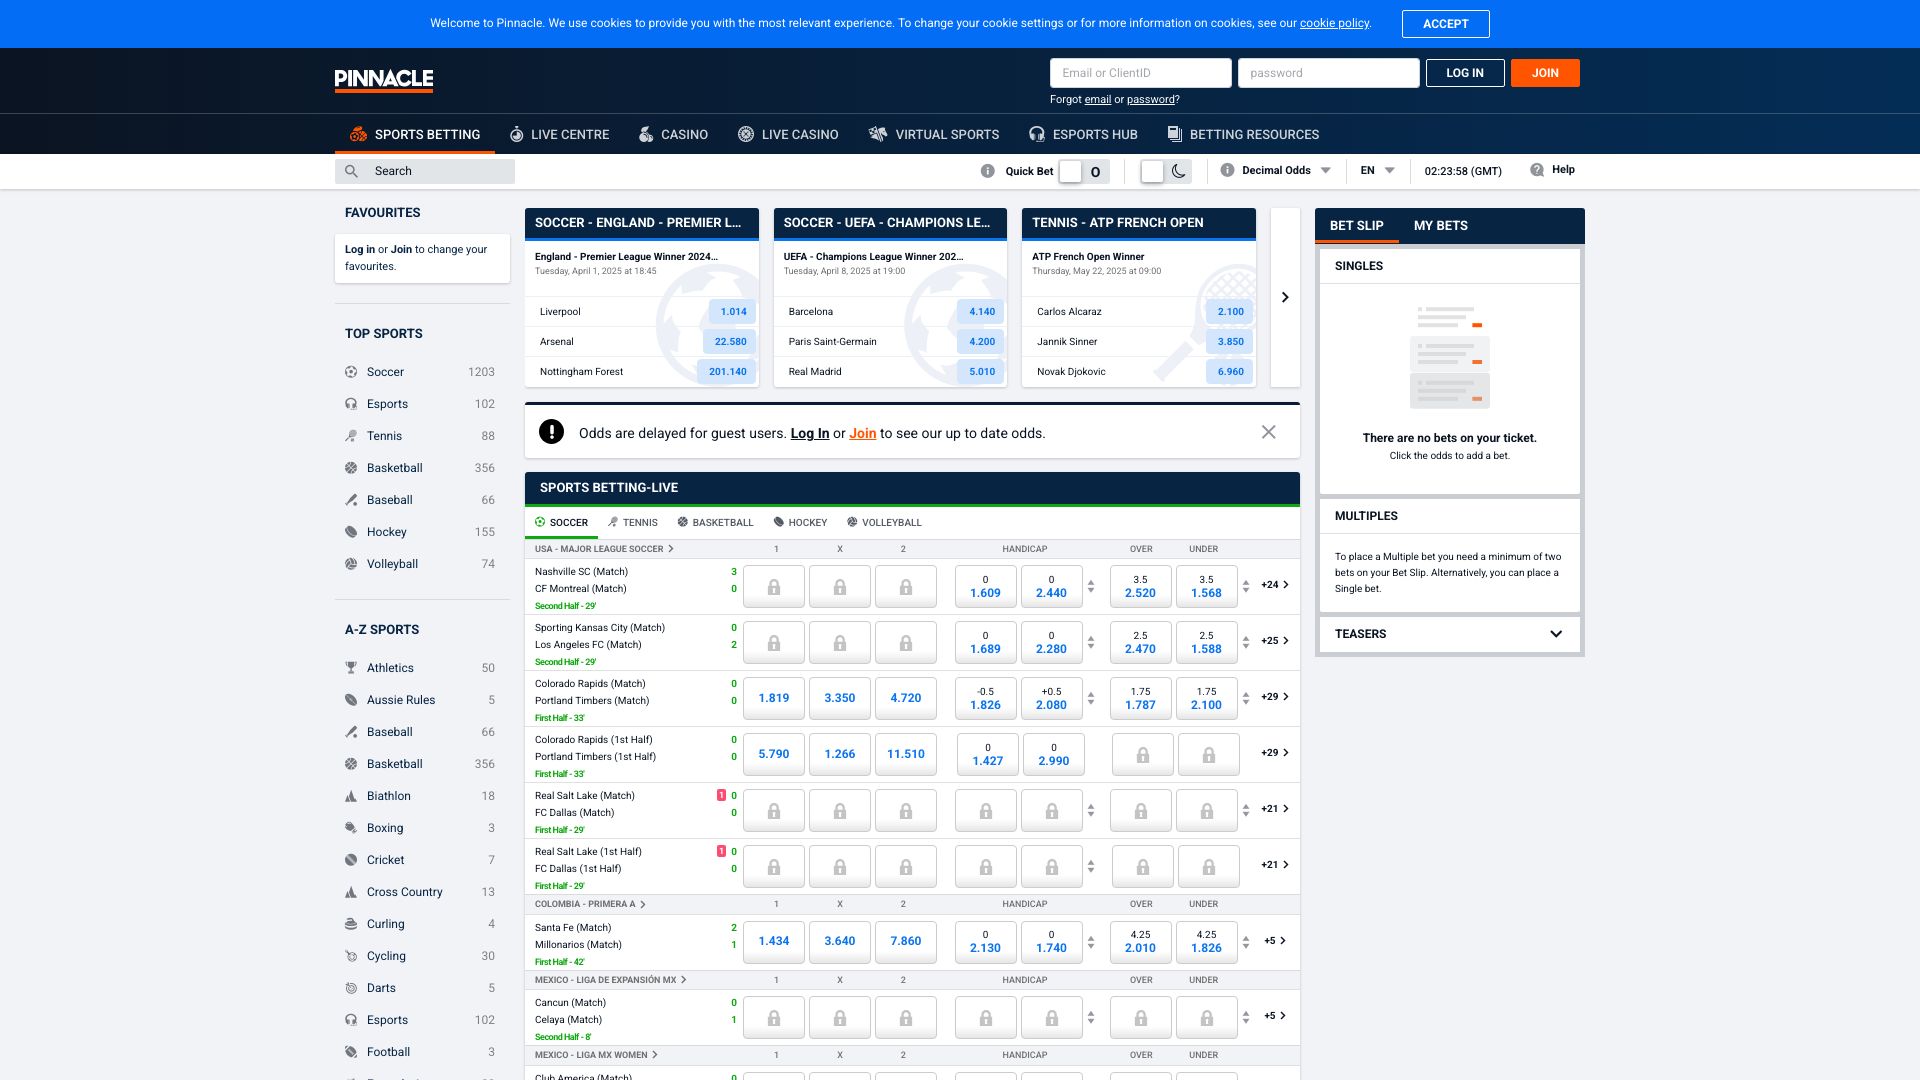
Task: Switch to the My Bets tab
Action: pos(1440,226)
